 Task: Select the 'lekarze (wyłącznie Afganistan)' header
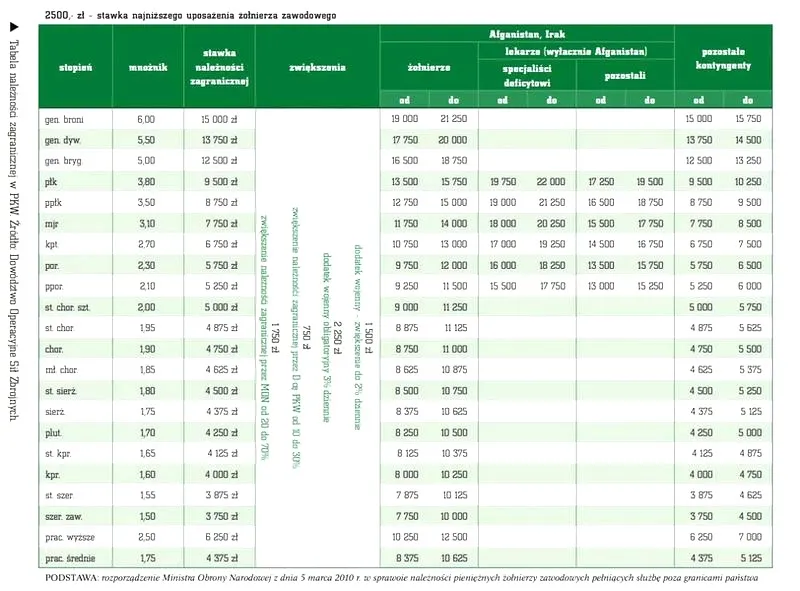point(576,51)
